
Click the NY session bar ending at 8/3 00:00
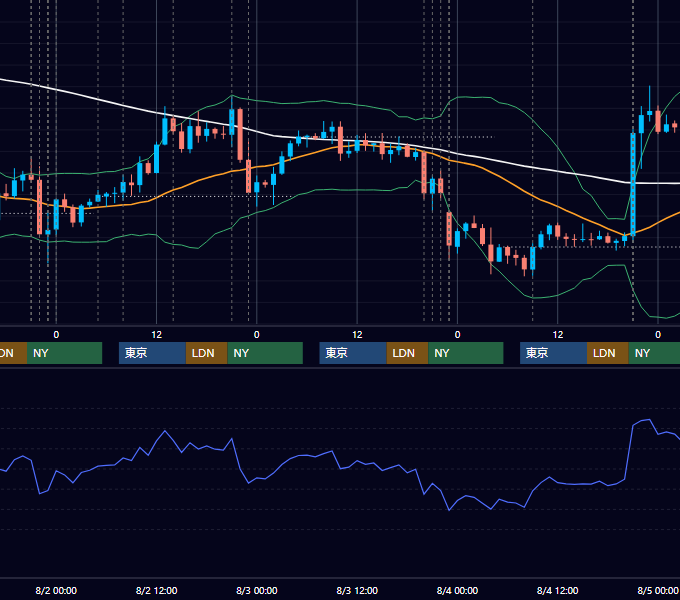[x=265, y=353]
